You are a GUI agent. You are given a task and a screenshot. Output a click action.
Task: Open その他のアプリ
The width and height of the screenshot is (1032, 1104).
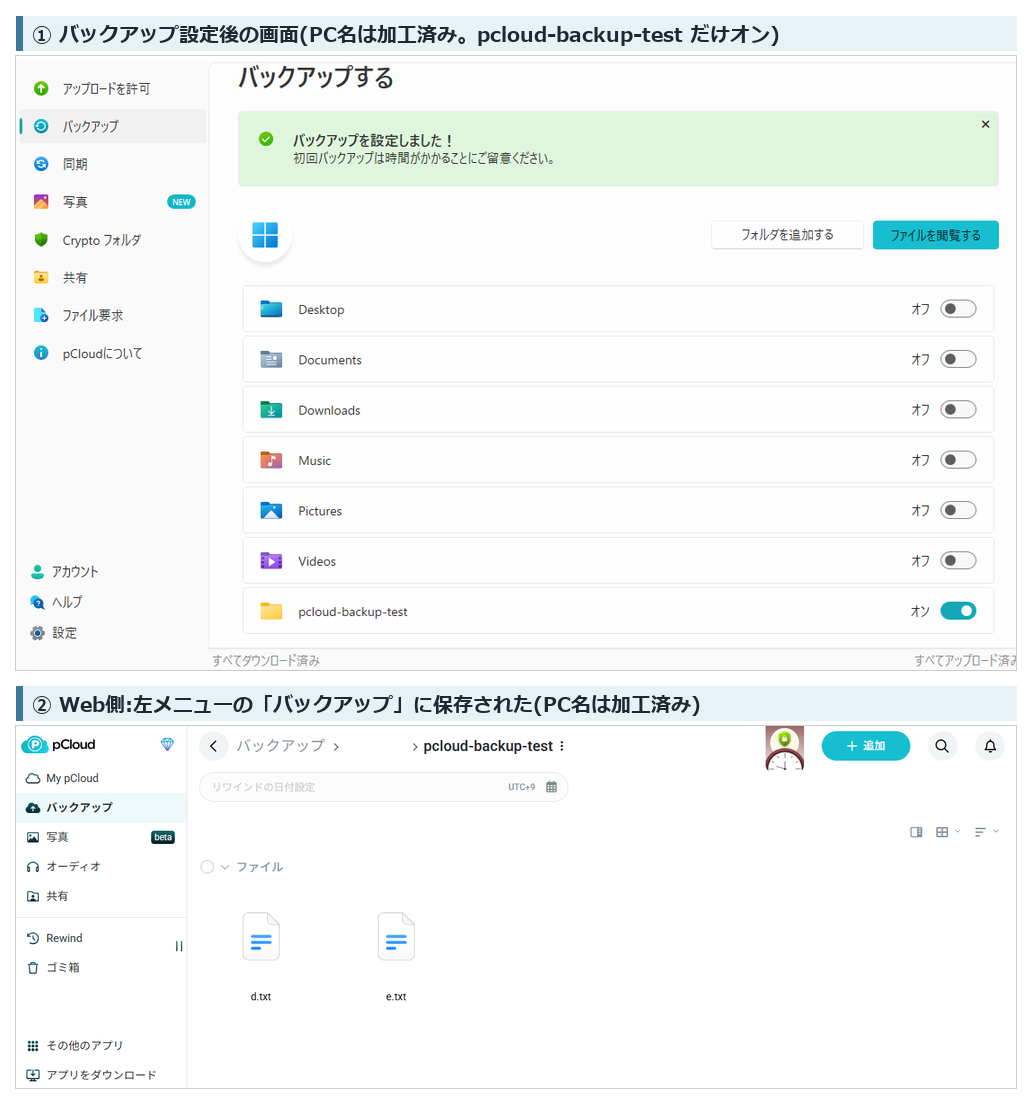[74, 1046]
